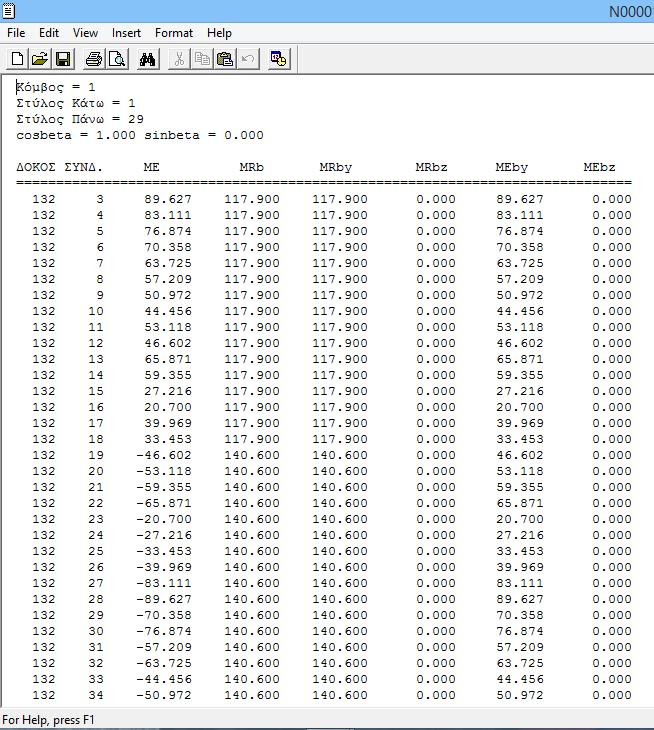
Task: Click the 'Στύλος Πάνω = 29' line
Action: tap(80, 119)
